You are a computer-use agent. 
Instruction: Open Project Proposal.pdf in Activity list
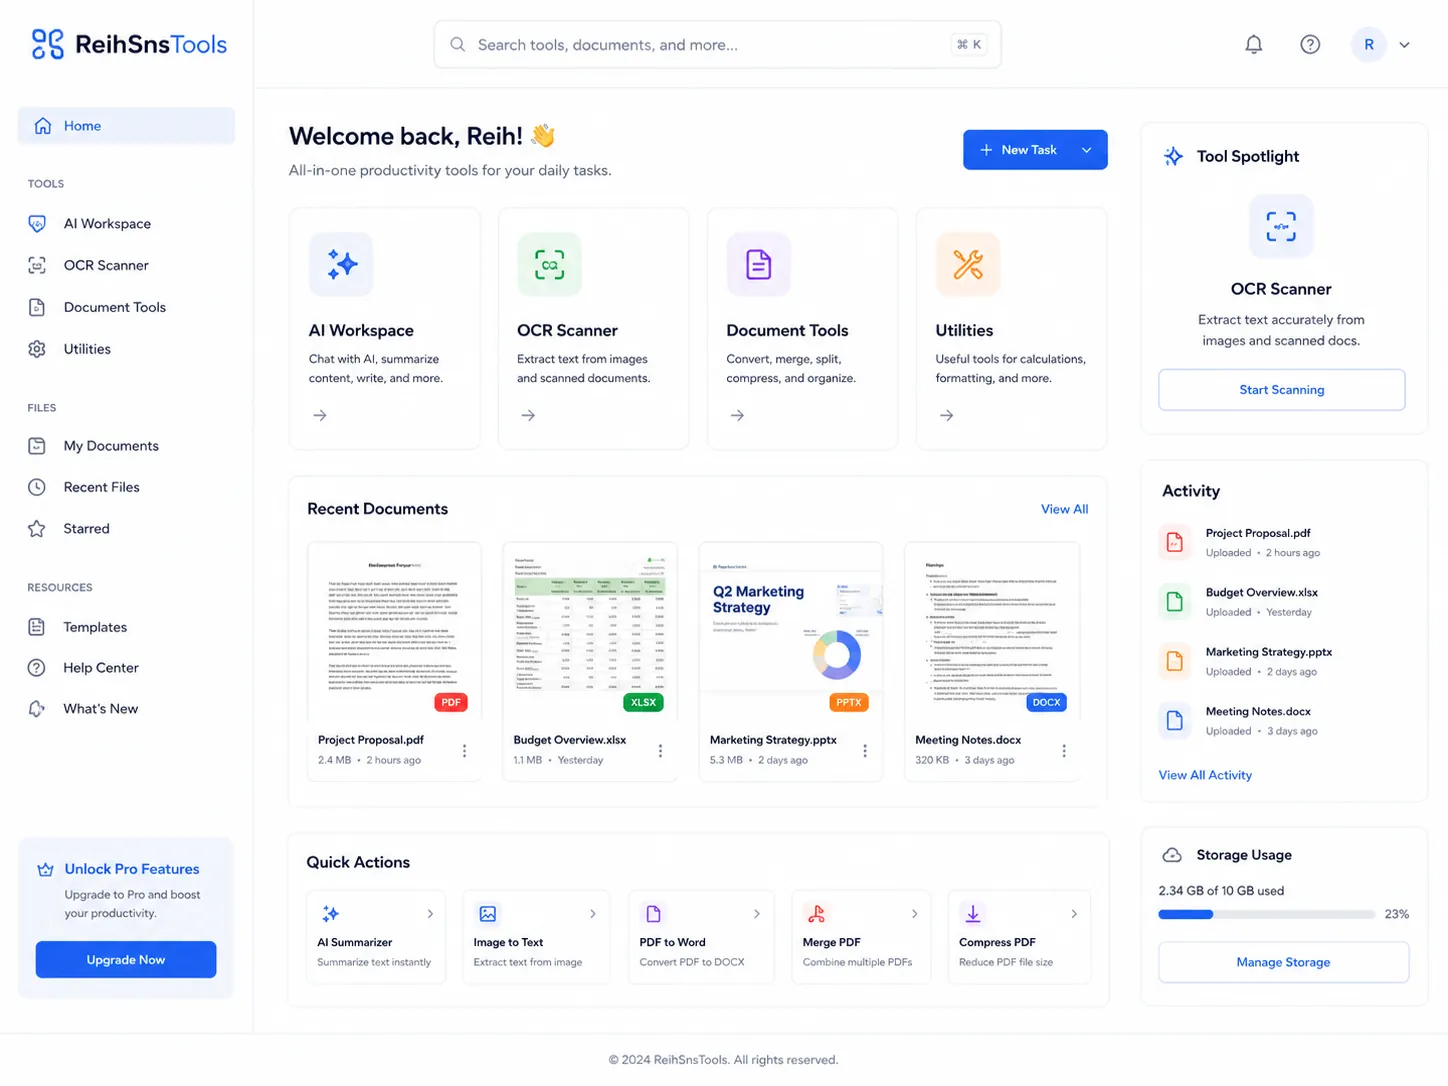coord(1258,534)
